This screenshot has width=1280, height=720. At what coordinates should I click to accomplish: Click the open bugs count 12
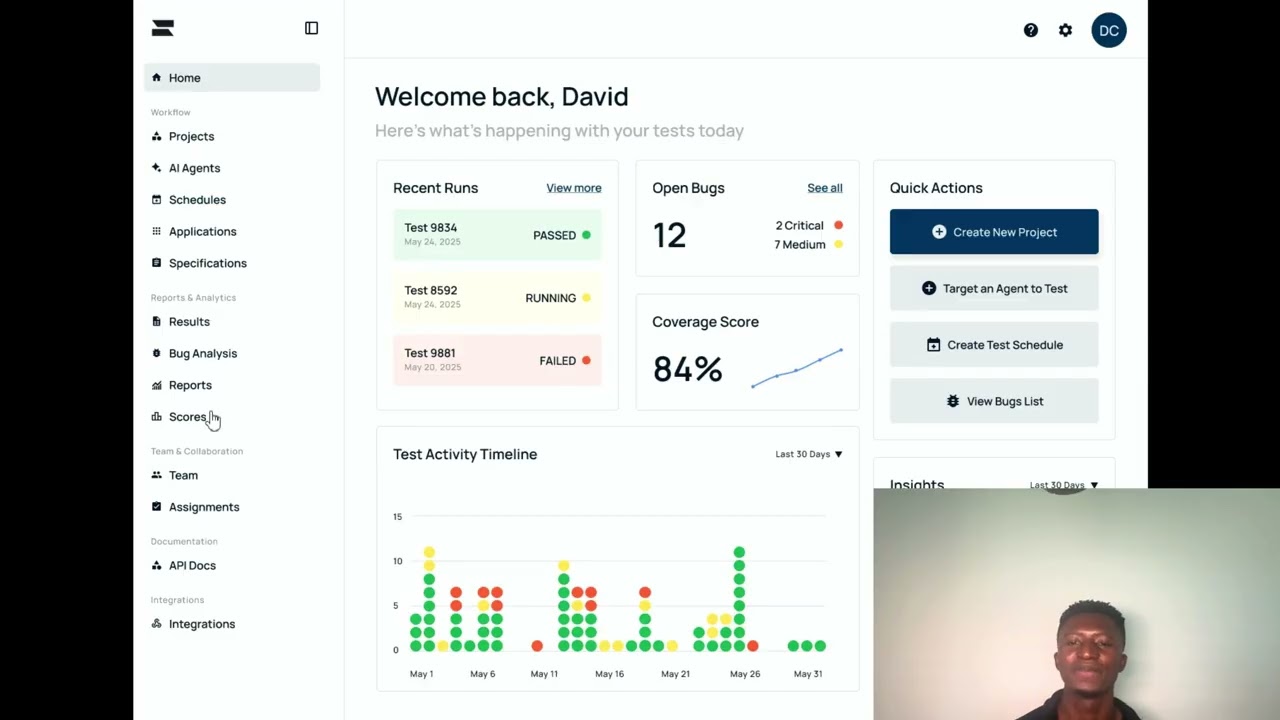coord(669,236)
